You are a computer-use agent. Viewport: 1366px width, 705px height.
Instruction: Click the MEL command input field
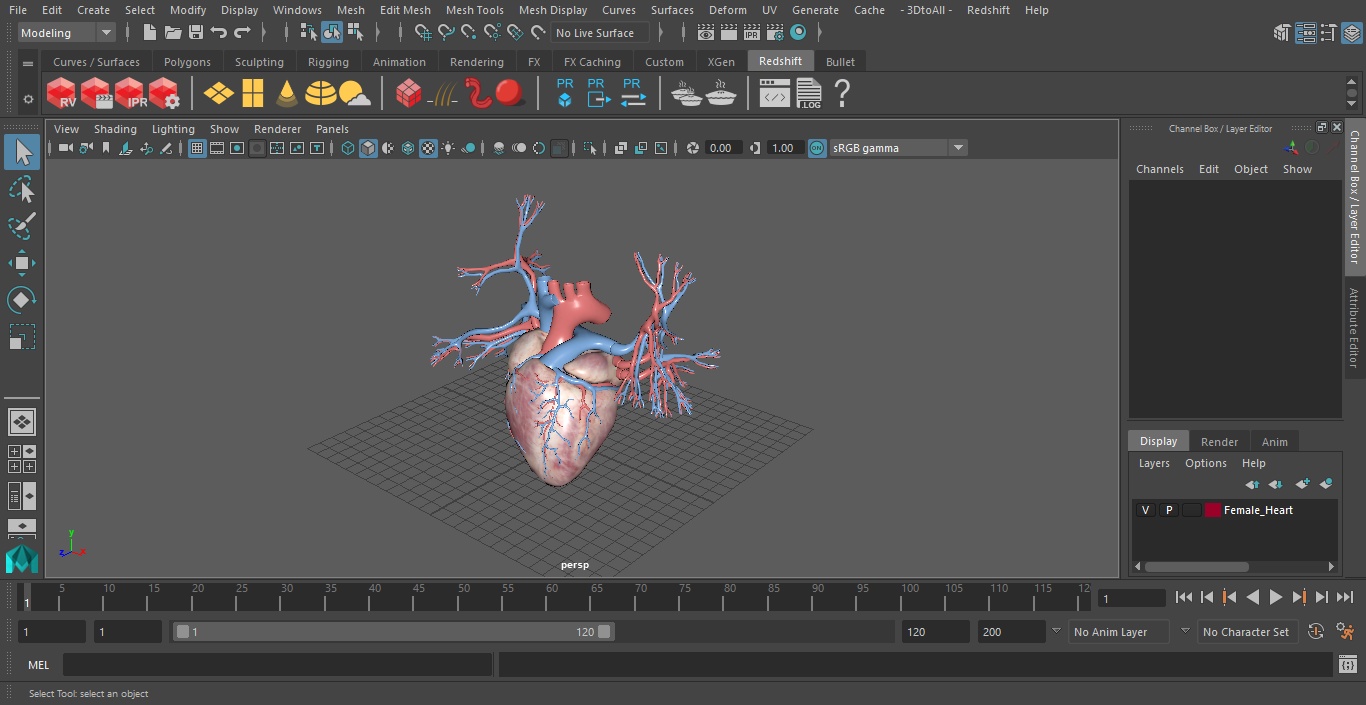coord(277,665)
